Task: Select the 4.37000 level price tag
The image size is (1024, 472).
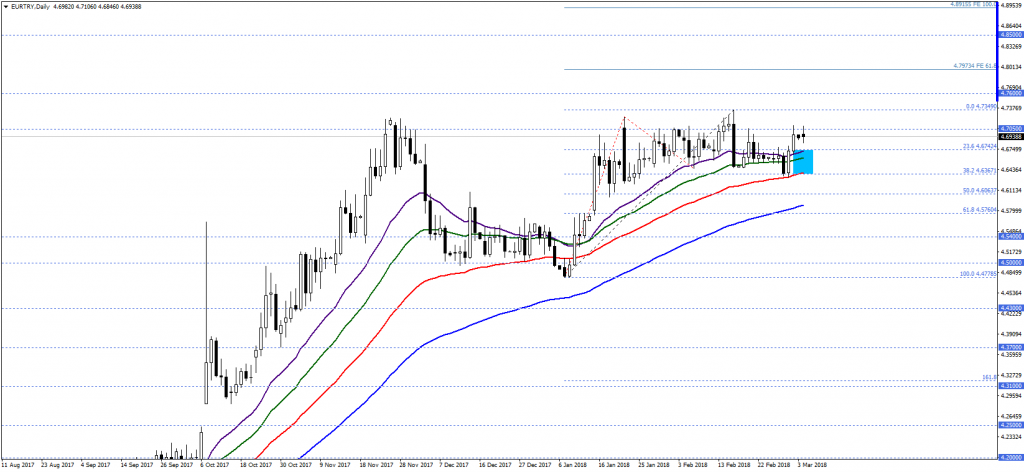Action: click(1010, 347)
